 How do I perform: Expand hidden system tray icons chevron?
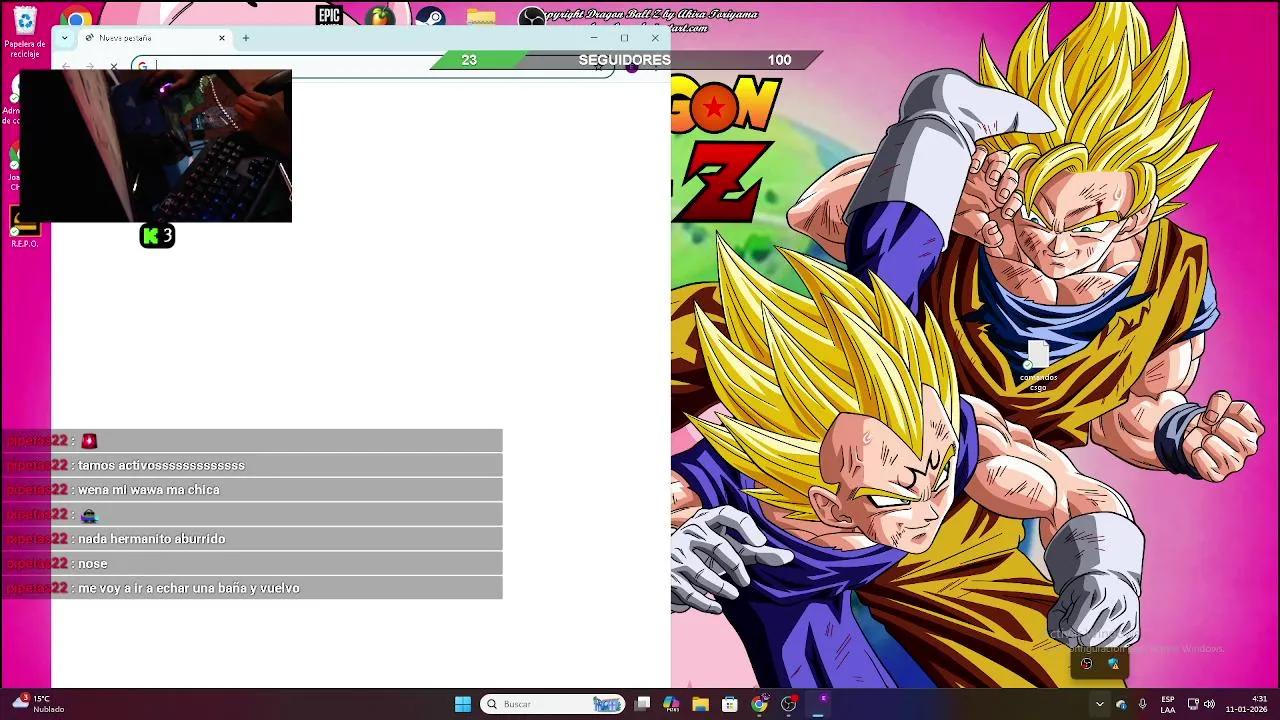click(x=1099, y=704)
